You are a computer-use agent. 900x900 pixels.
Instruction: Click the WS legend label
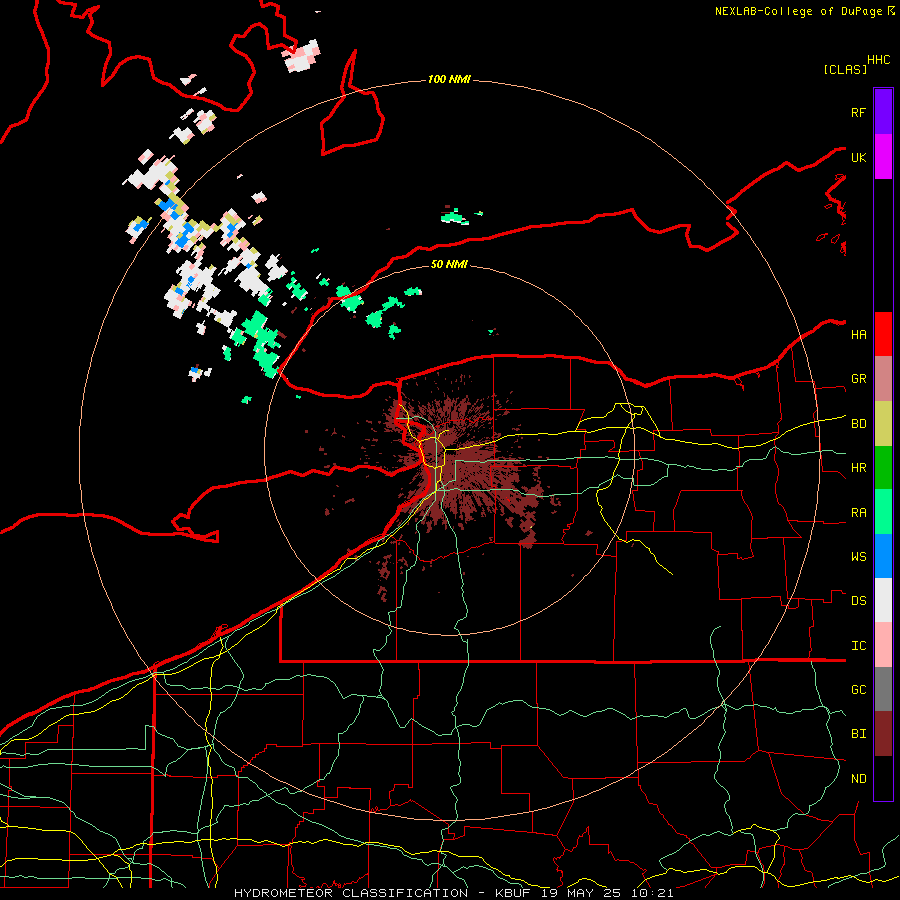click(x=858, y=557)
